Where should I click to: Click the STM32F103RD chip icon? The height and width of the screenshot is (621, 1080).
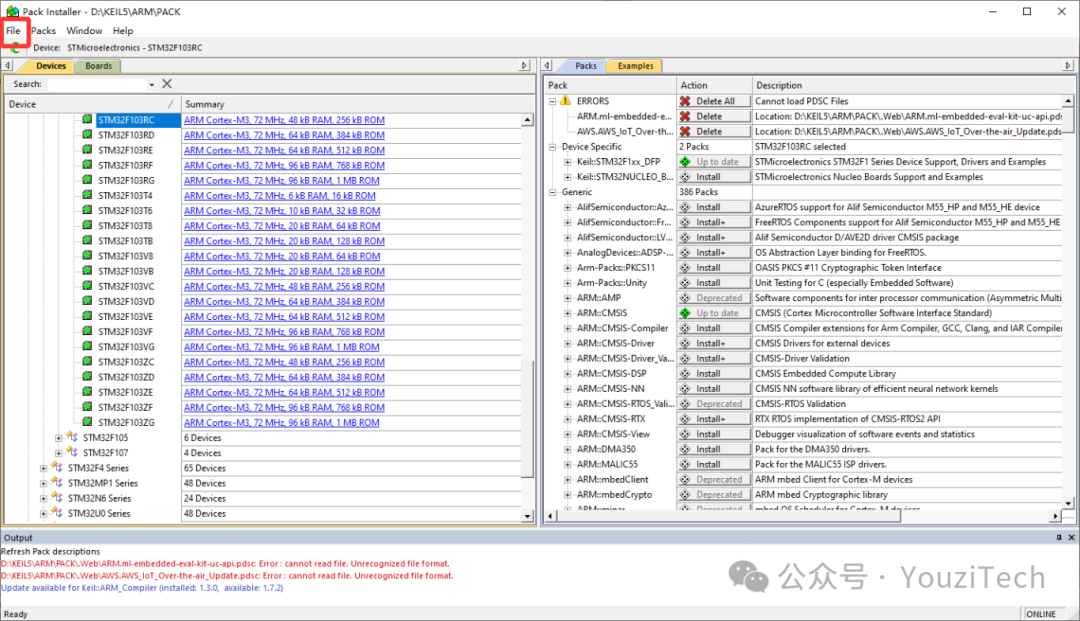click(87, 135)
